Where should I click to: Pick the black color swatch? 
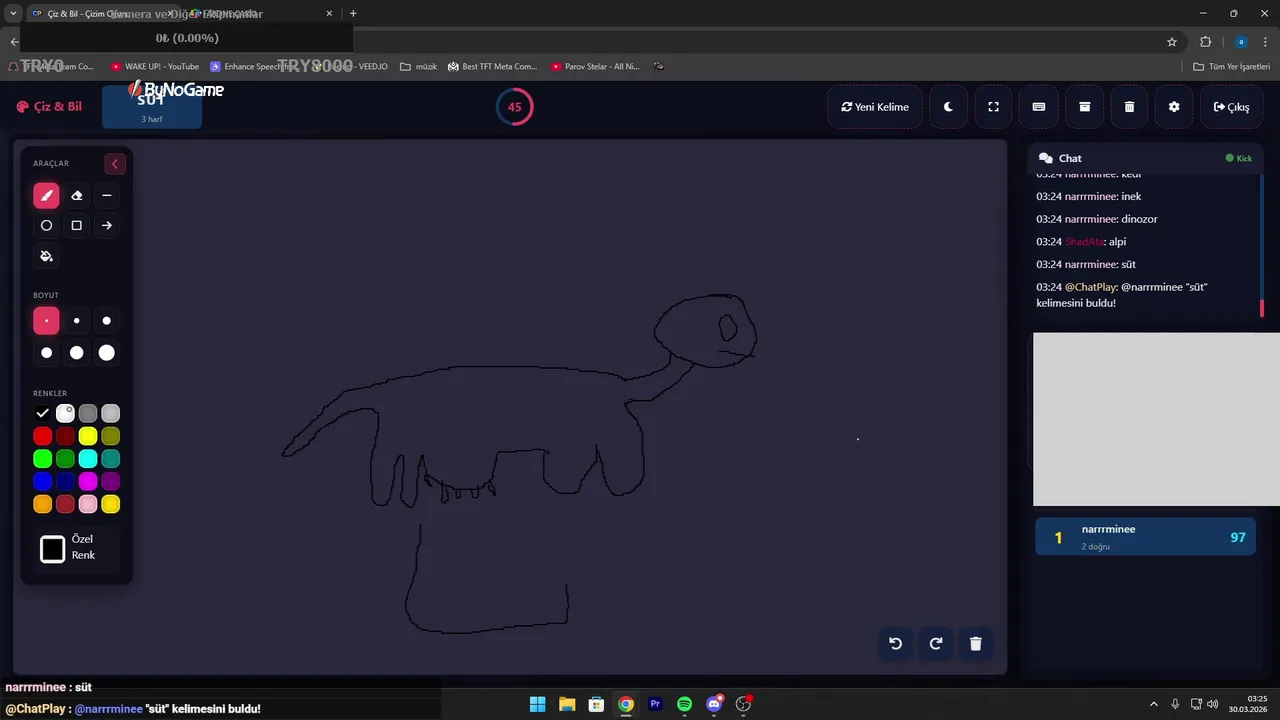click(x=42, y=413)
